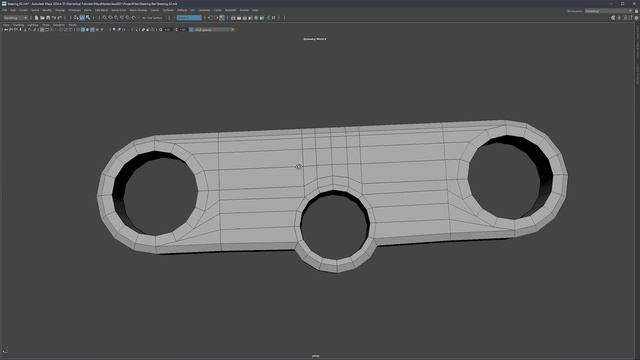This screenshot has height=360, width=640.
Task: Toggle Wireframe on Shaded icon
Action: pyautogui.click(x=92, y=30)
